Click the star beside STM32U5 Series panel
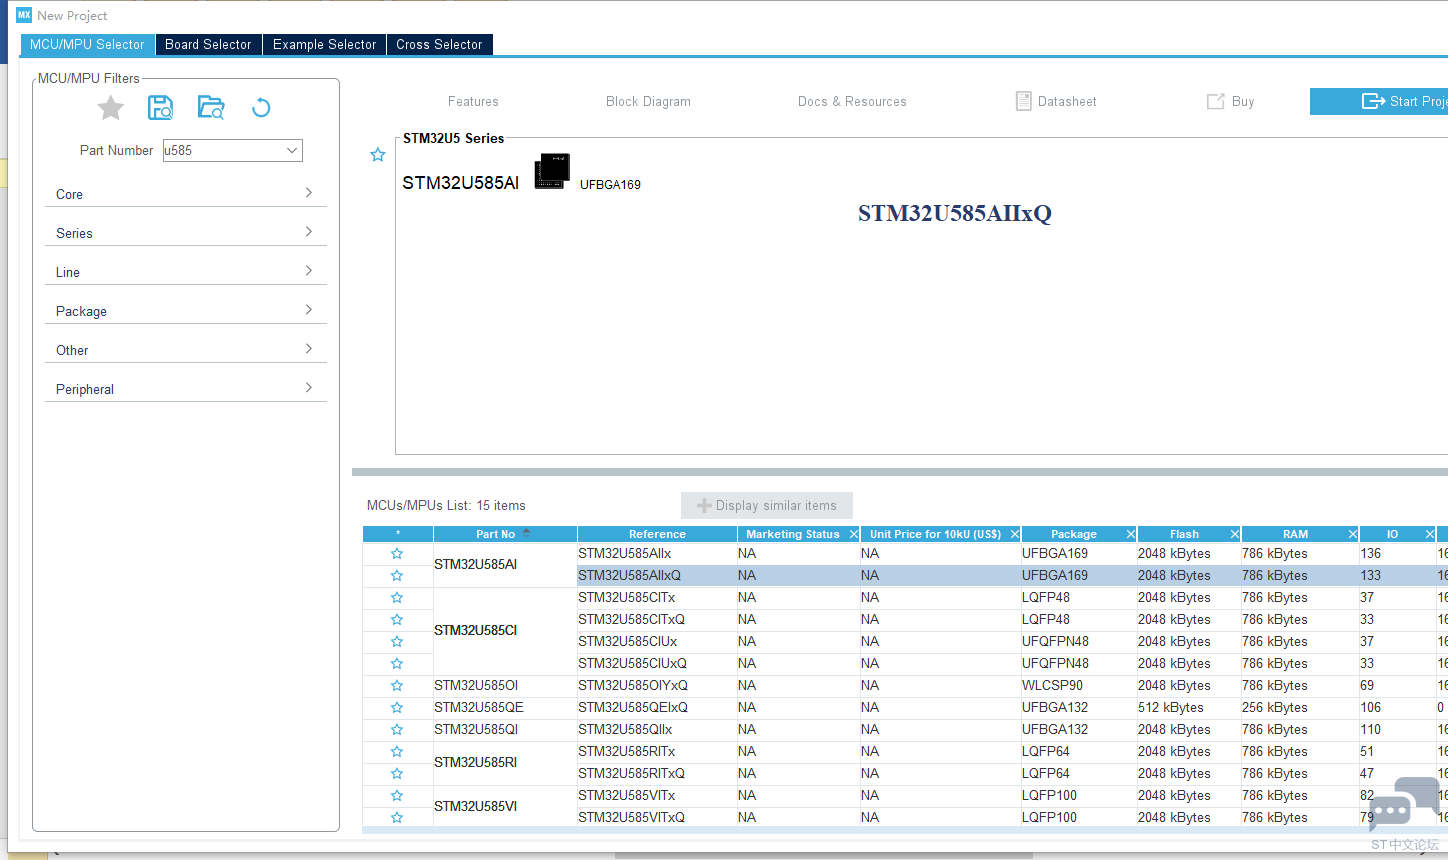 click(378, 155)
